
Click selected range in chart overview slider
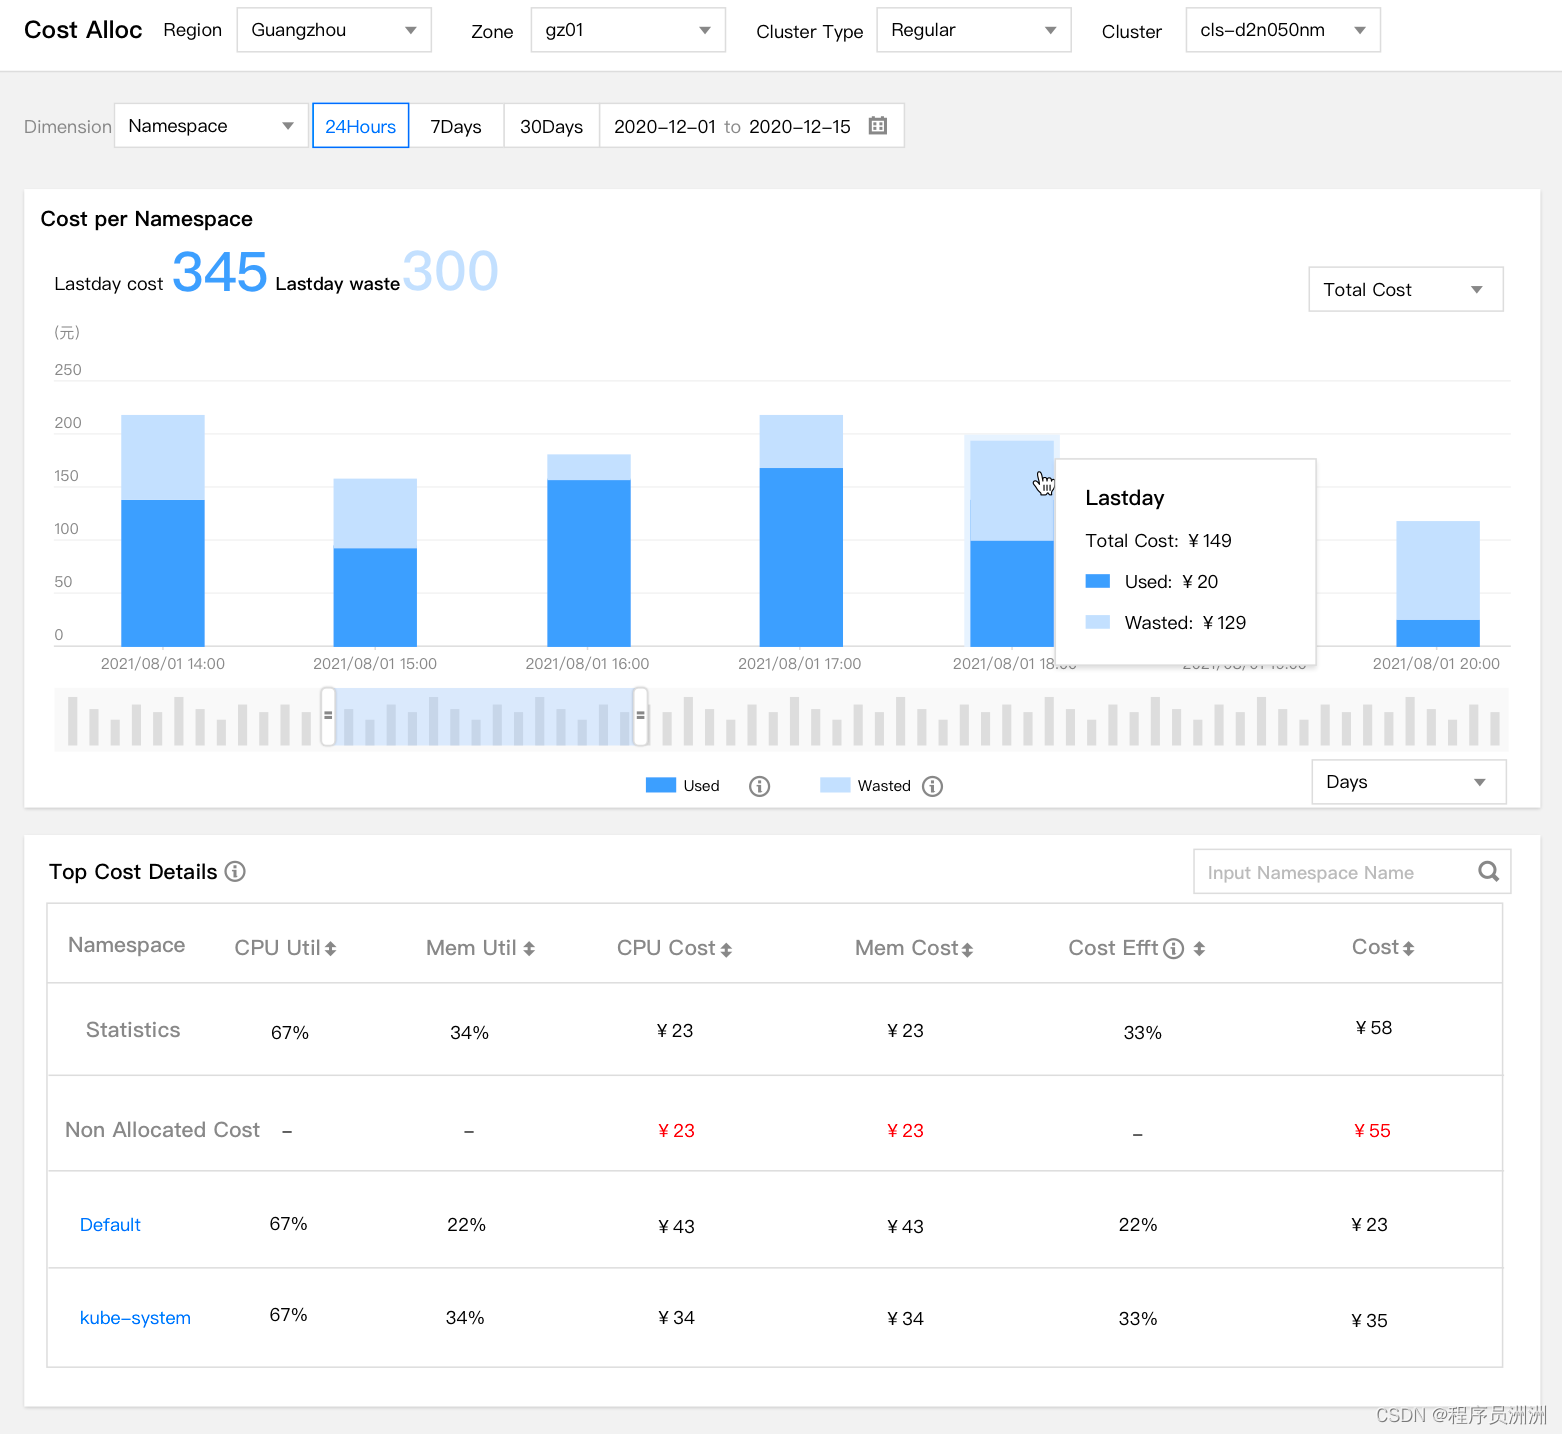click(484, 717)
